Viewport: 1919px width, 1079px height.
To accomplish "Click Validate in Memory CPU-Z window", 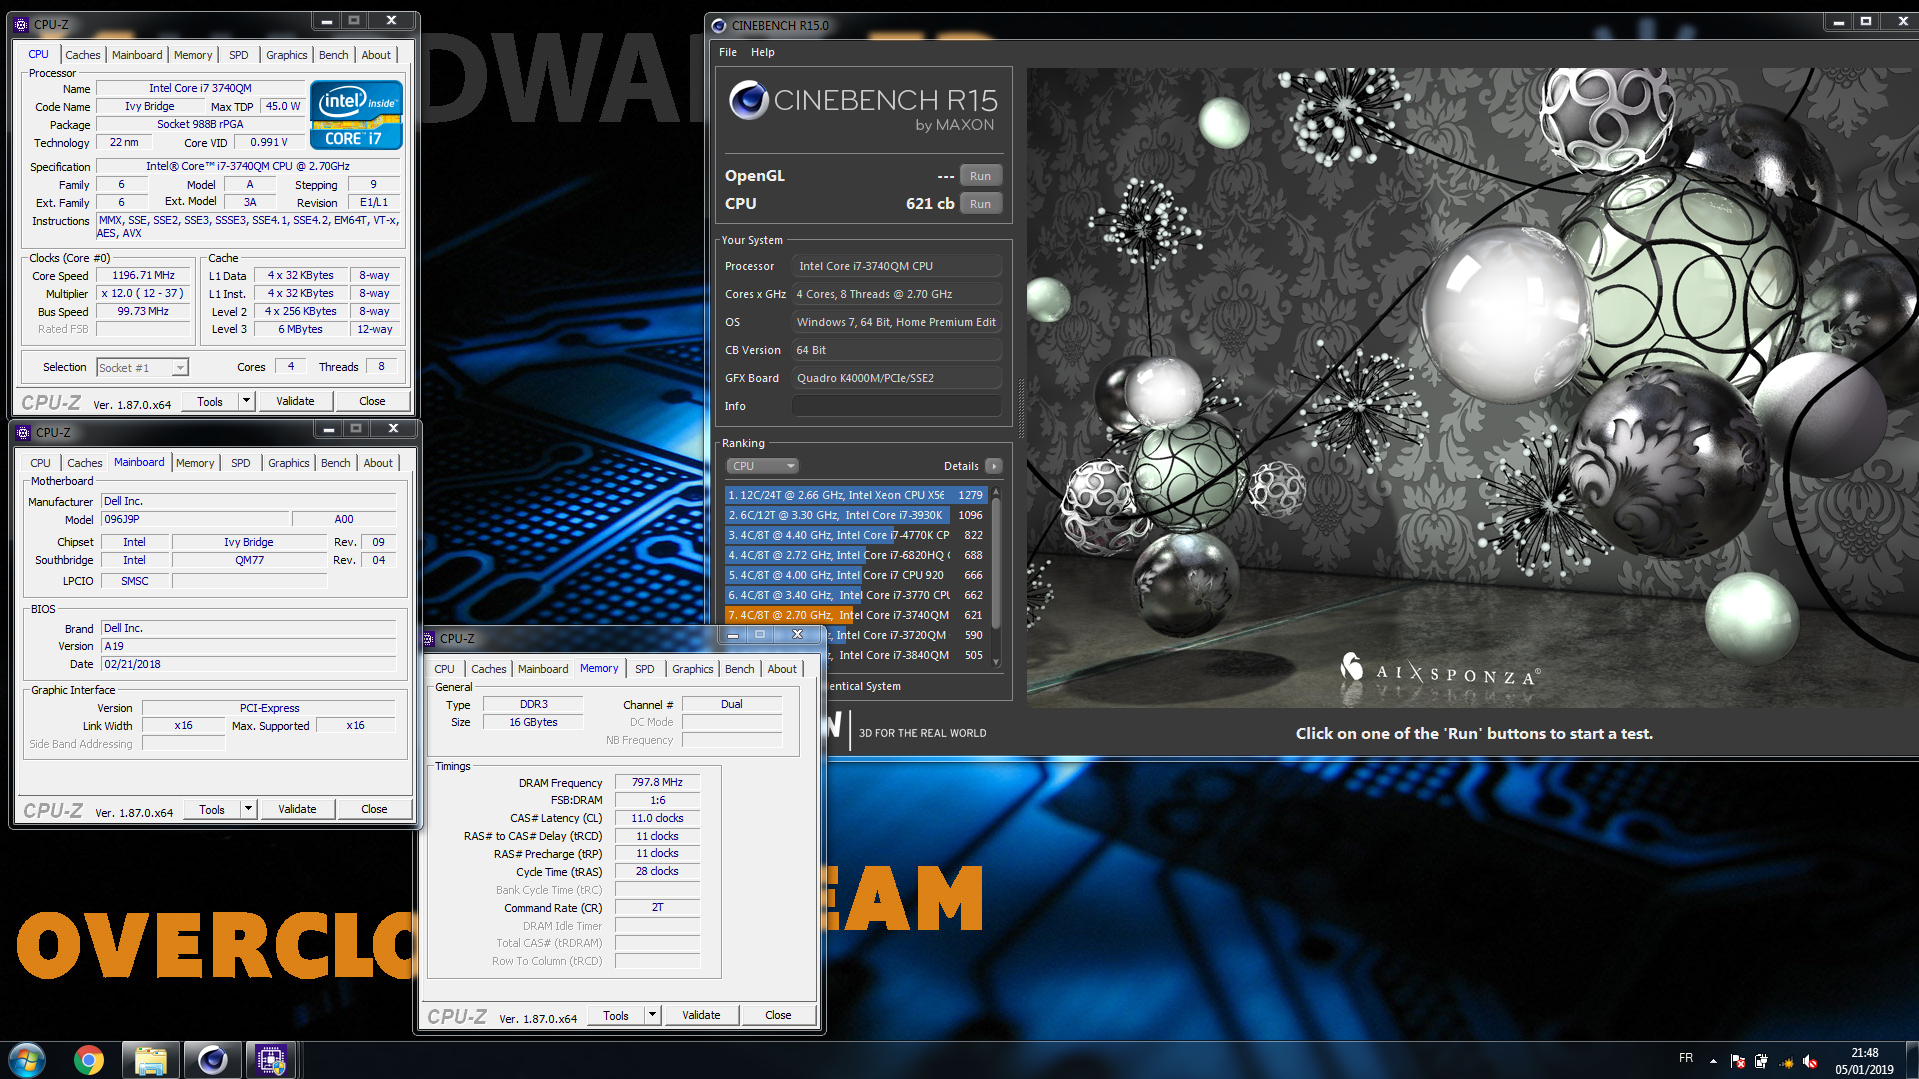I will click(701, 1015).
